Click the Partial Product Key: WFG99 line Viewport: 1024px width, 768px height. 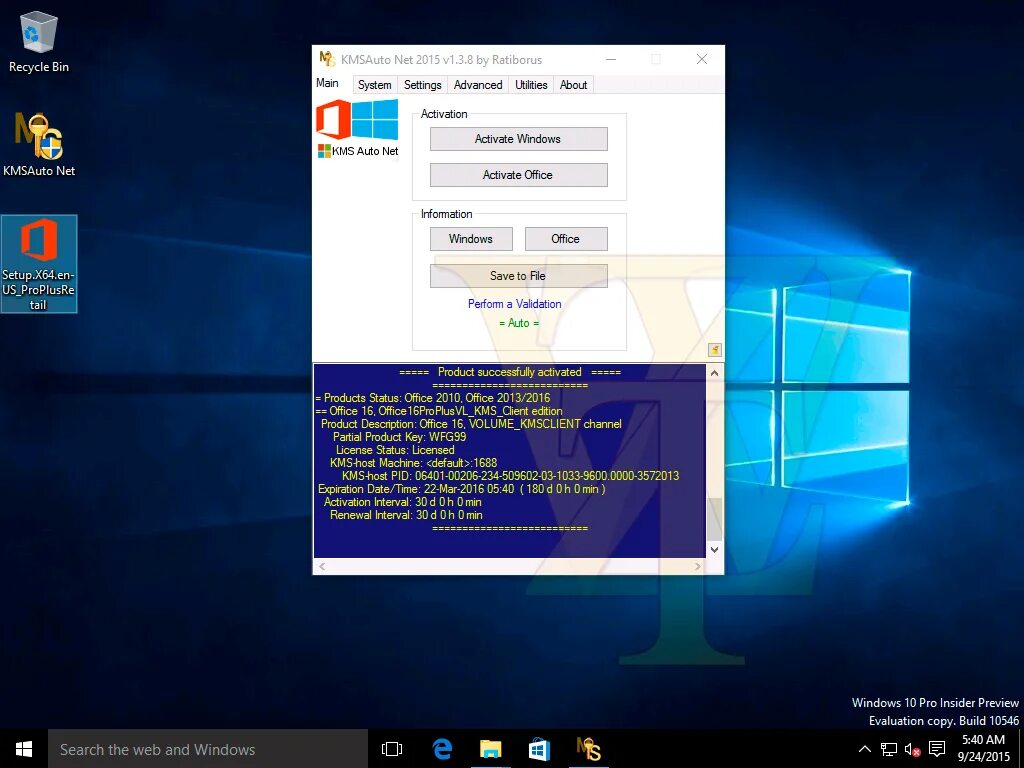coord(400,437)
